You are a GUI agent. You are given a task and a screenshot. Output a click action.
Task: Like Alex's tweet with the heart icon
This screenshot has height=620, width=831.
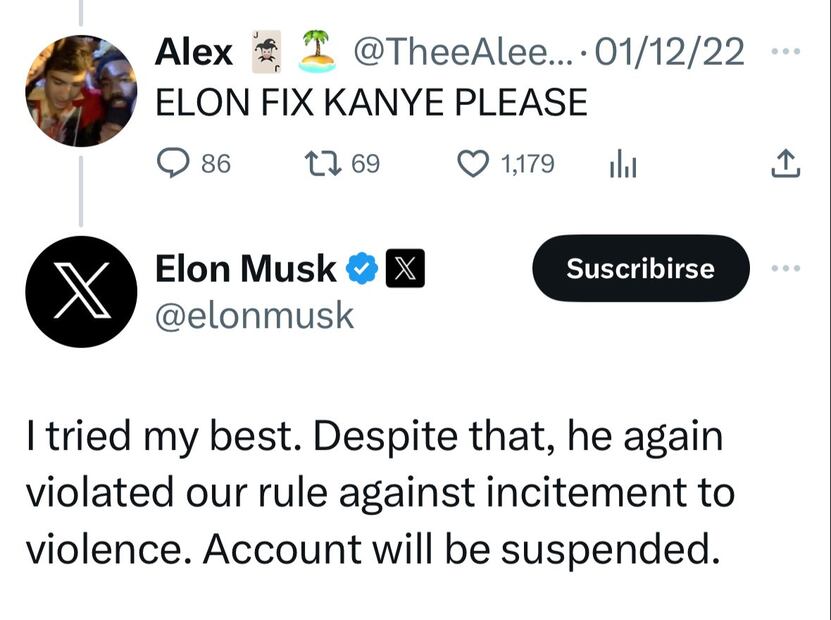coord(472,164)
